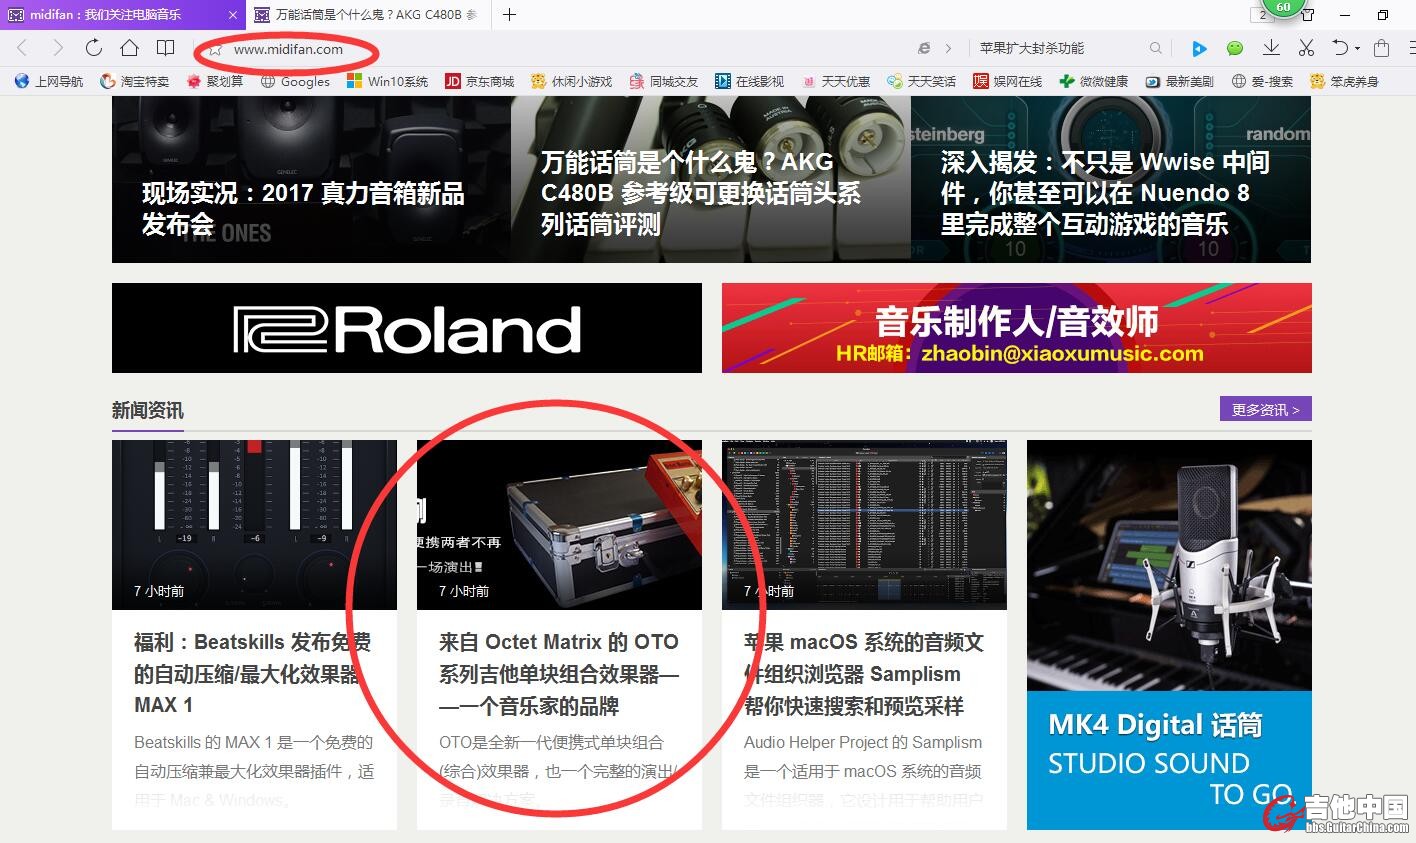Expand the chevron next to the engine icon
This screenshot has height=843, width=1416.
948,48
